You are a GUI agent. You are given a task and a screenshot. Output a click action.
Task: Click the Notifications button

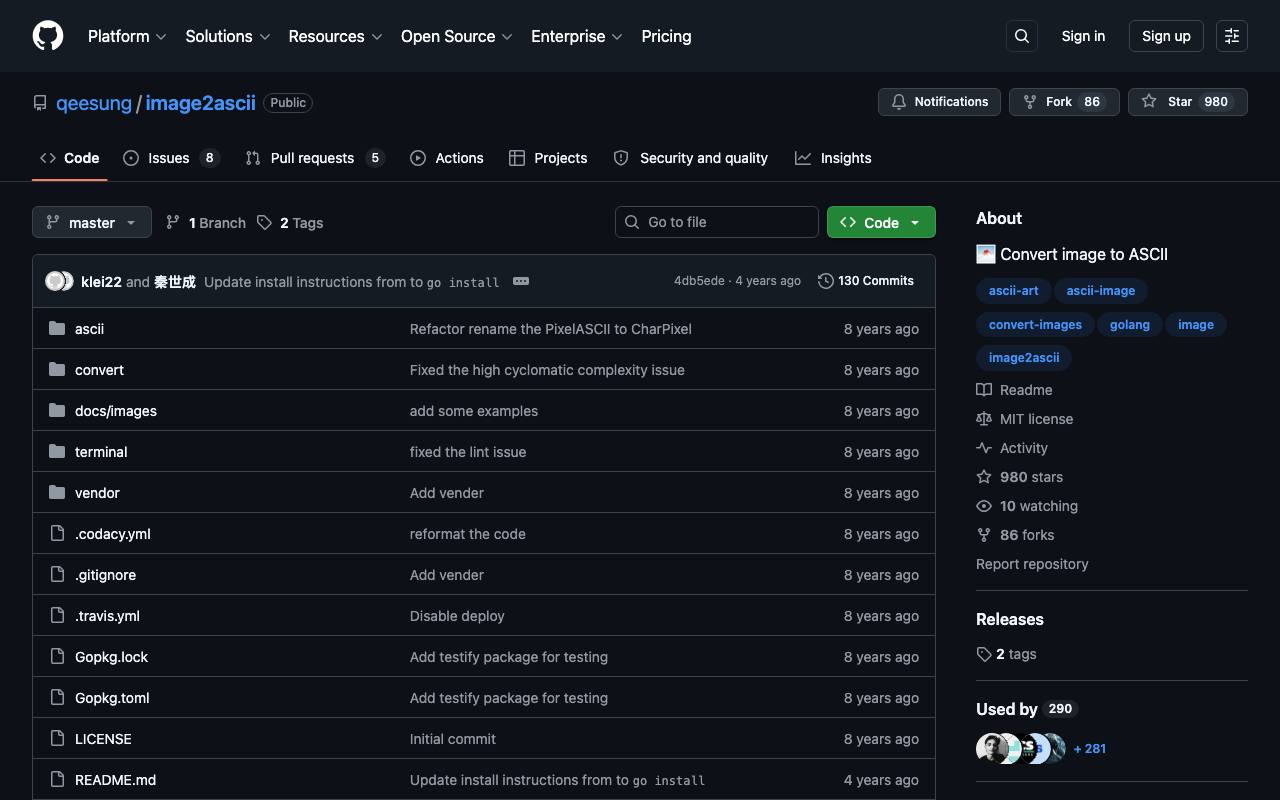(x=939, y=102)
